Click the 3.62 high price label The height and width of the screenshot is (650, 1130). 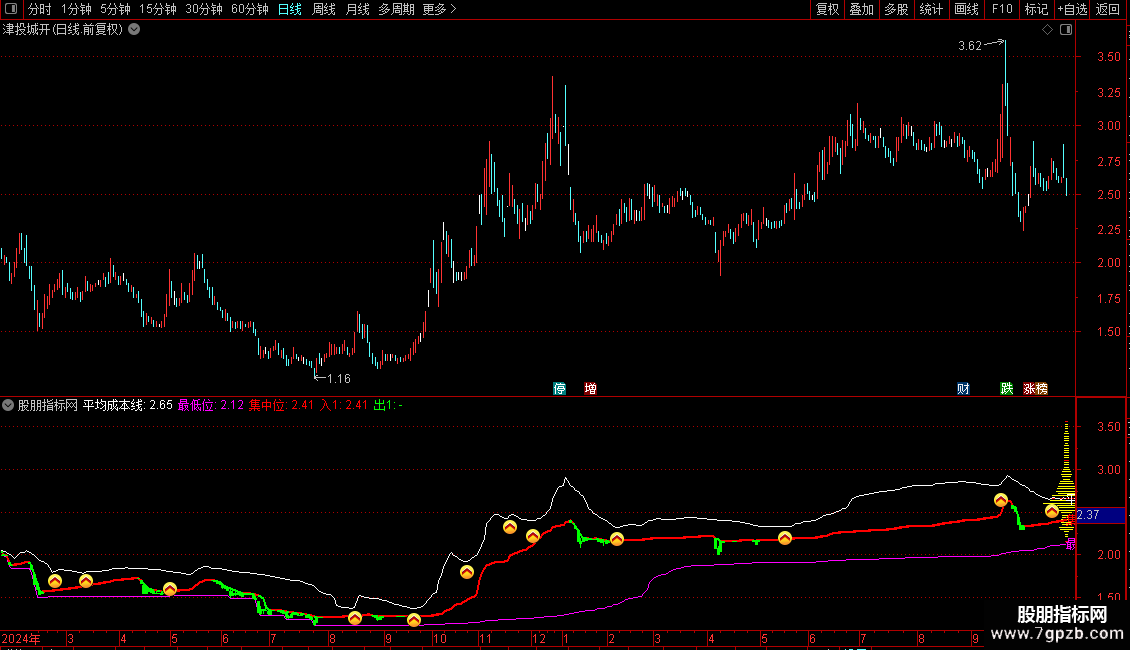click(x=969, y=46)
